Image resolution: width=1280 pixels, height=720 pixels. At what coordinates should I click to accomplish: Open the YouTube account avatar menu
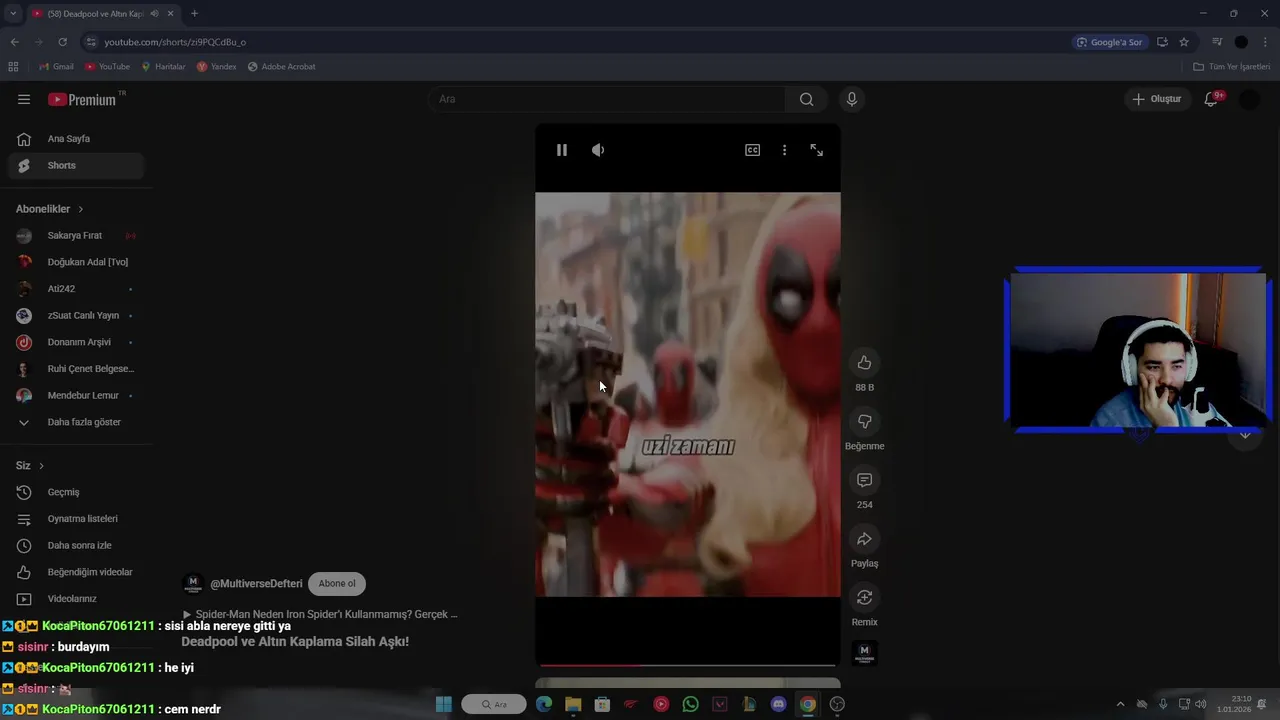coord(1249,99)
